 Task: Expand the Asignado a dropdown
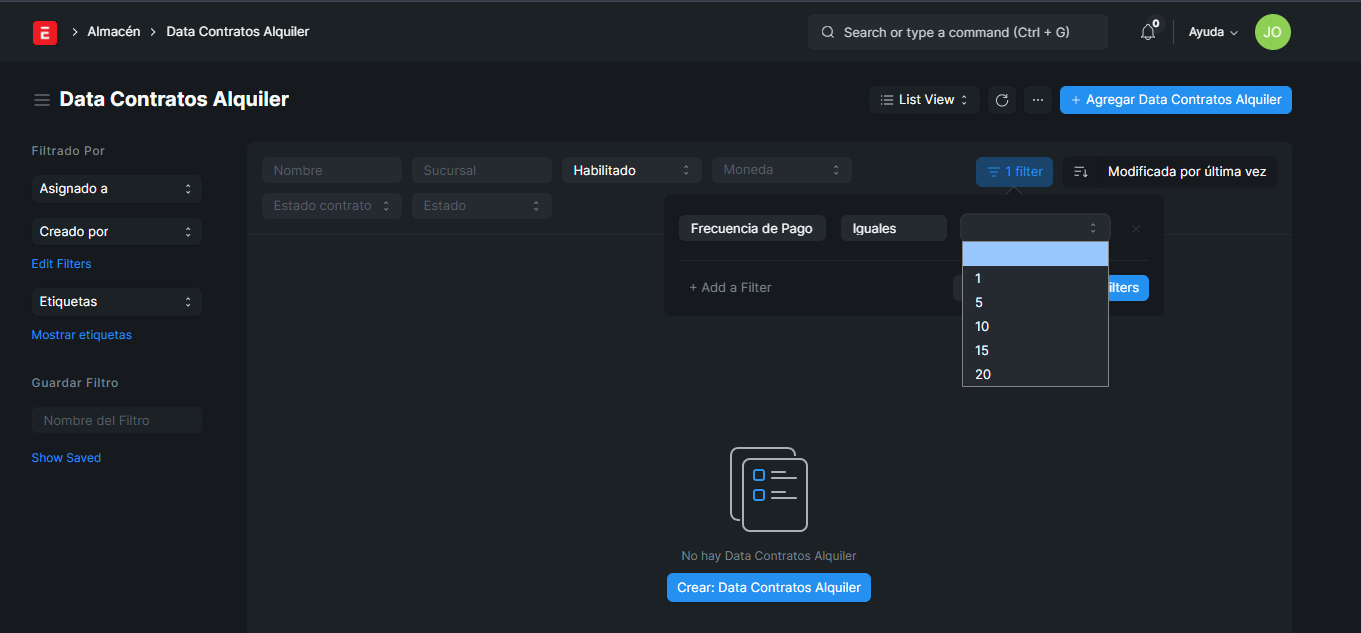click(x=116, y=189)
